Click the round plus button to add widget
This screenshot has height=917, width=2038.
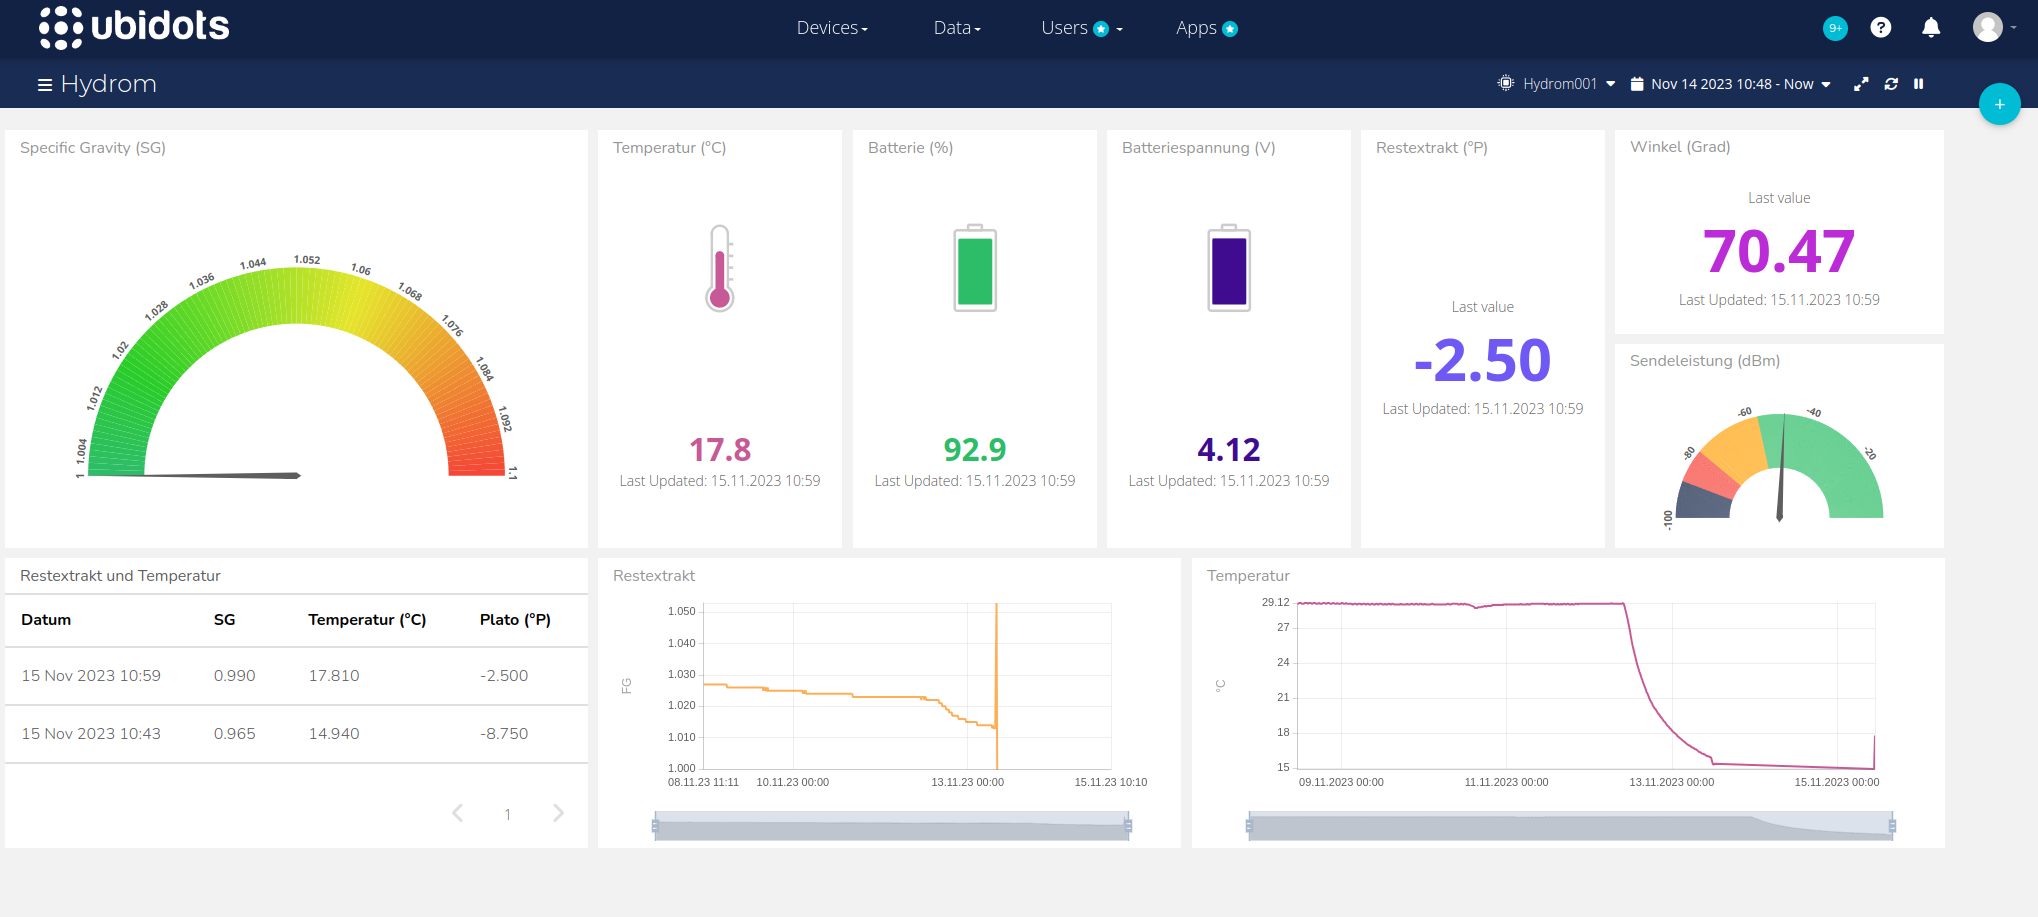tap(1999, 104)
